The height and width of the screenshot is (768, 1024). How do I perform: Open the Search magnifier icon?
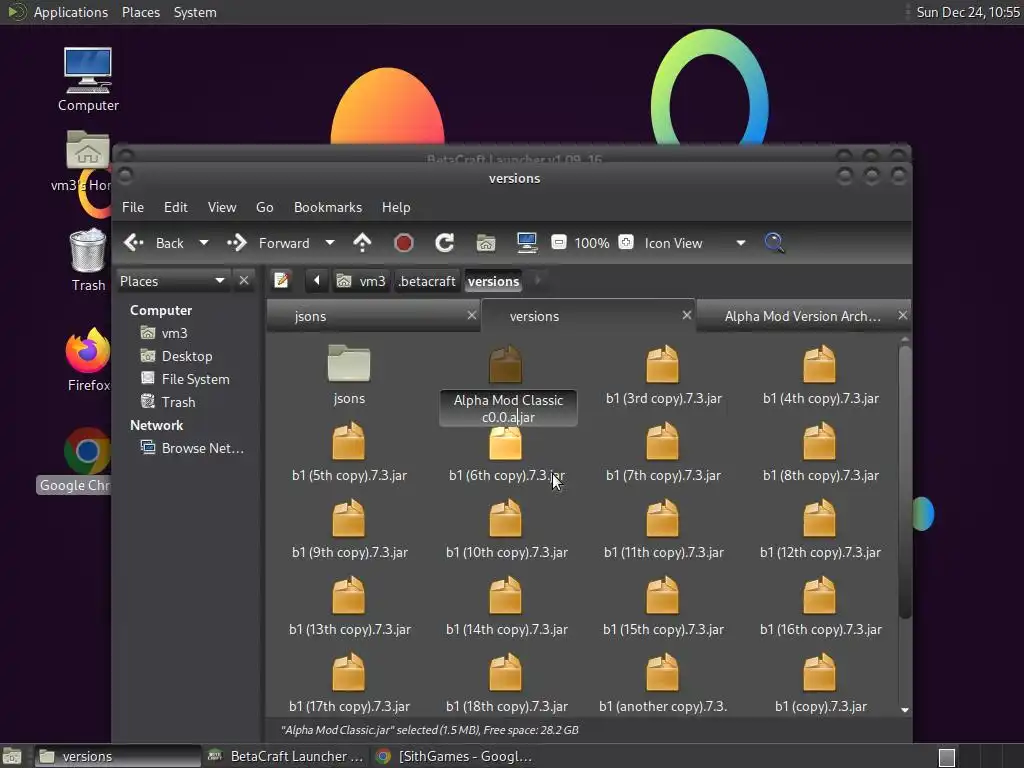click(x=774, y=243)
